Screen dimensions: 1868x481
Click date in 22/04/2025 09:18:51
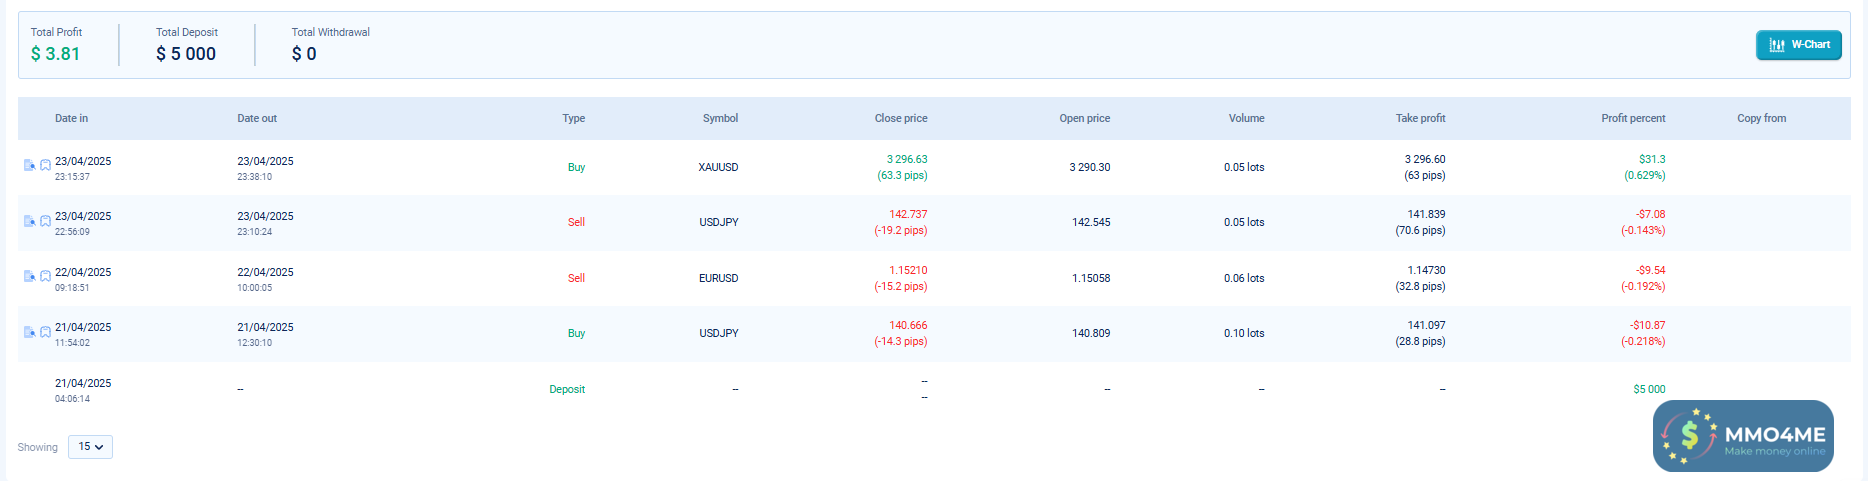pyautogui.click(x=83, y=279)
